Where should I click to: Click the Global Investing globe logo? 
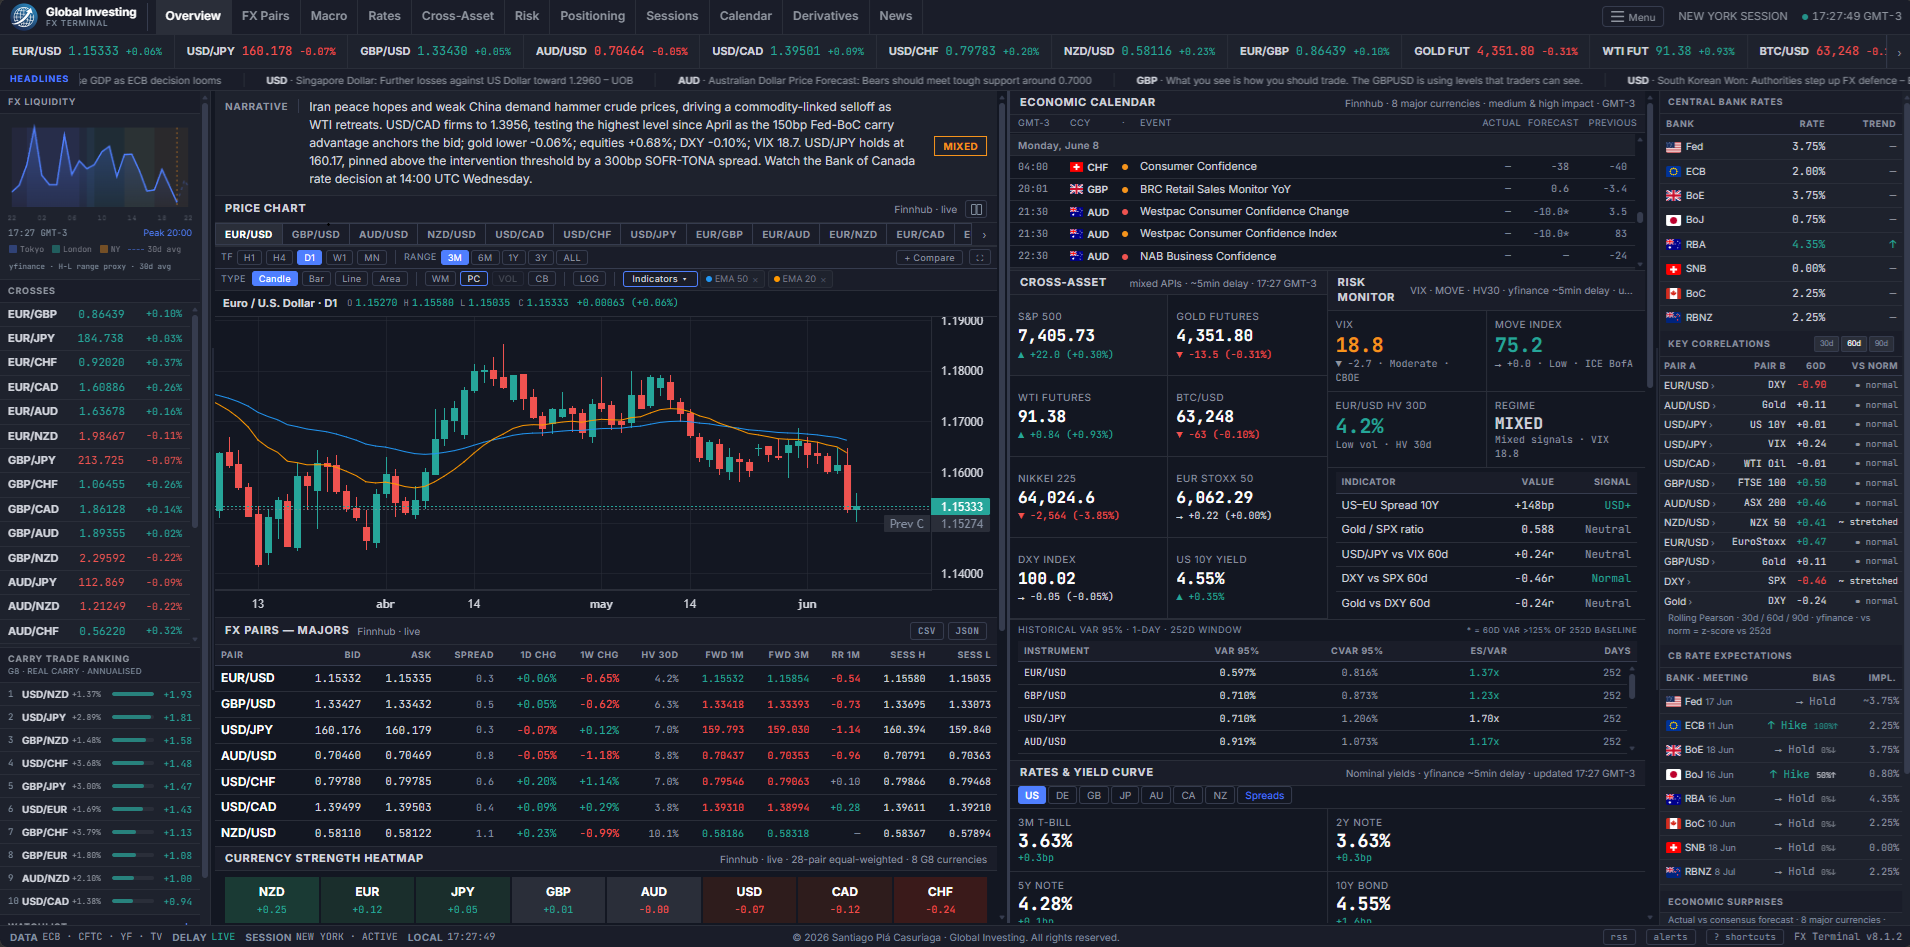click(x=24, y=16)
